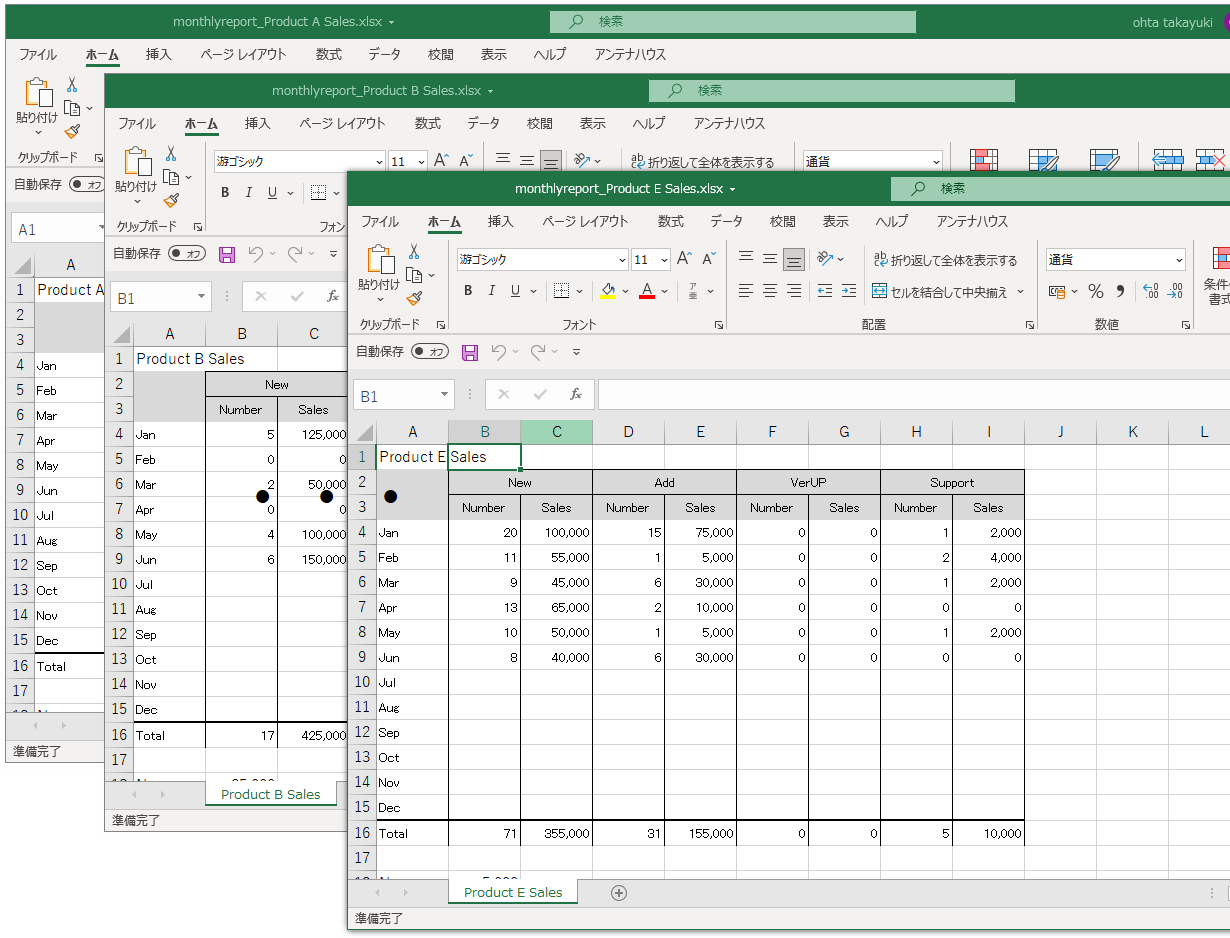Viewport: 1230px width, 938px height.
Task: Toggle Italic in Product E window
Action: (x=491, y=291)
